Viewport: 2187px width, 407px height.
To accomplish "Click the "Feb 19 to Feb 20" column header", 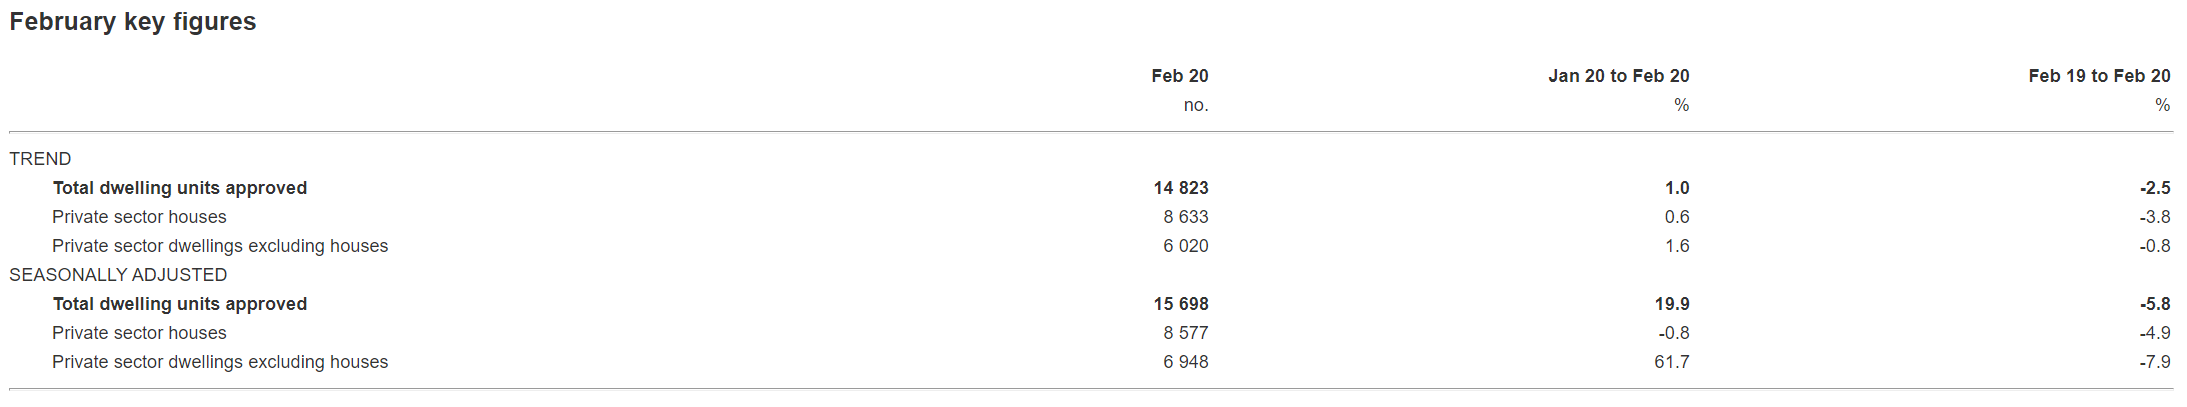I will pyautogui.click(x=2099, y=76).
